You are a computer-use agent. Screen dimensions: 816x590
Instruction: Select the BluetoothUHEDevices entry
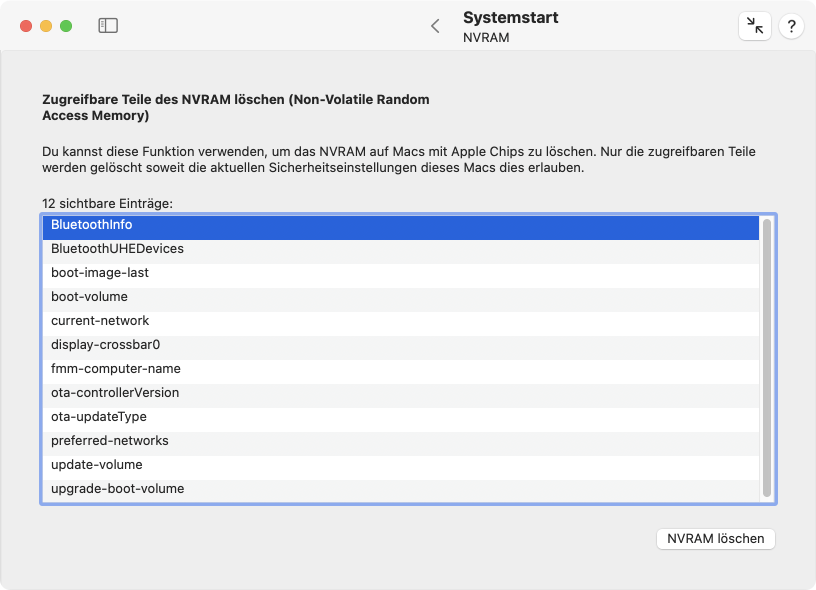pos(401,252)
